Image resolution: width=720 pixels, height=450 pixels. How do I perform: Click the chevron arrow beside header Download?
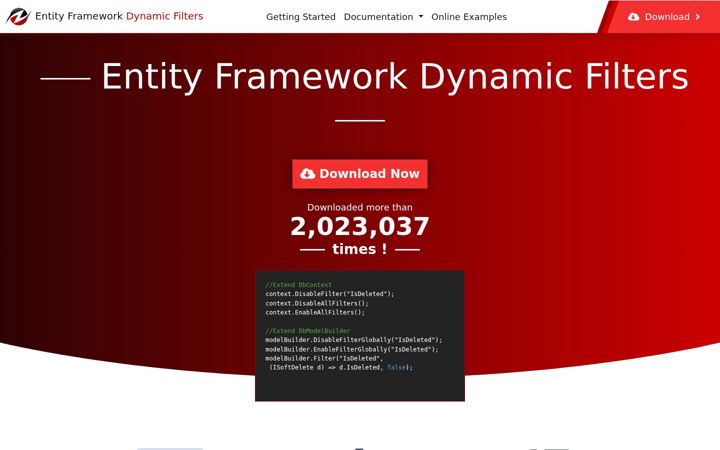698,17
